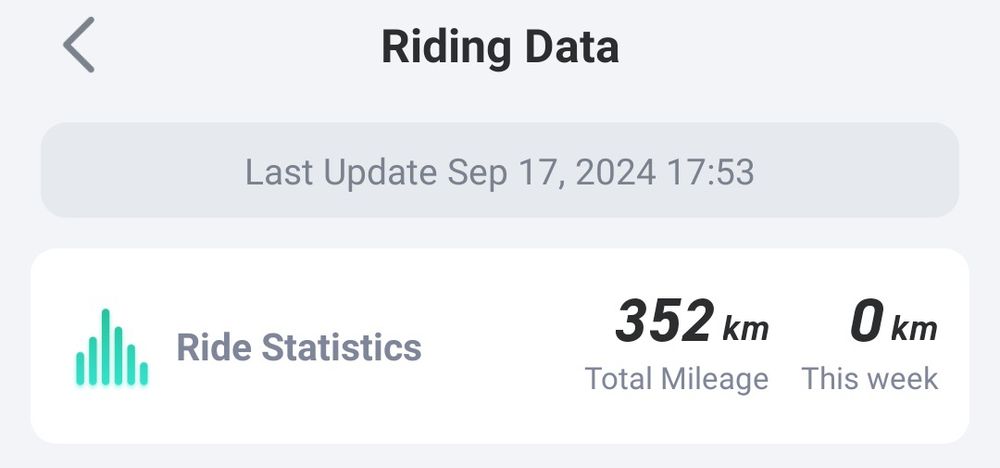The height and width of the screenshot is (468, 1000).
Task: Open the Ride Statistics label
Action: click(298, 348)
